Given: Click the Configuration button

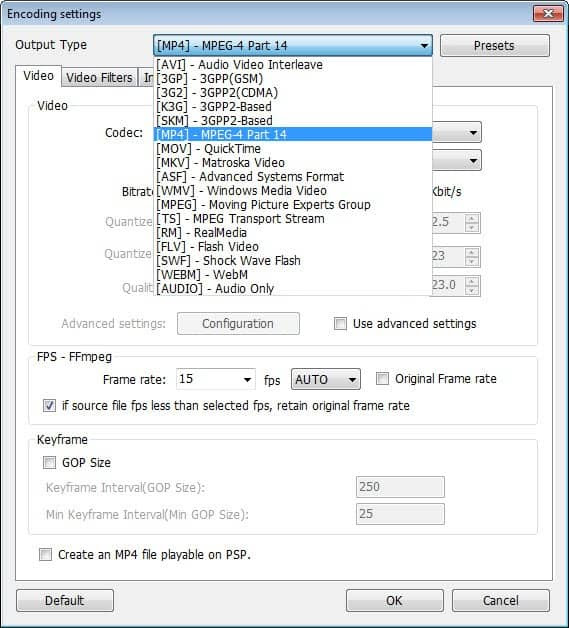Looking at the screenshot, I should point(238,324).
